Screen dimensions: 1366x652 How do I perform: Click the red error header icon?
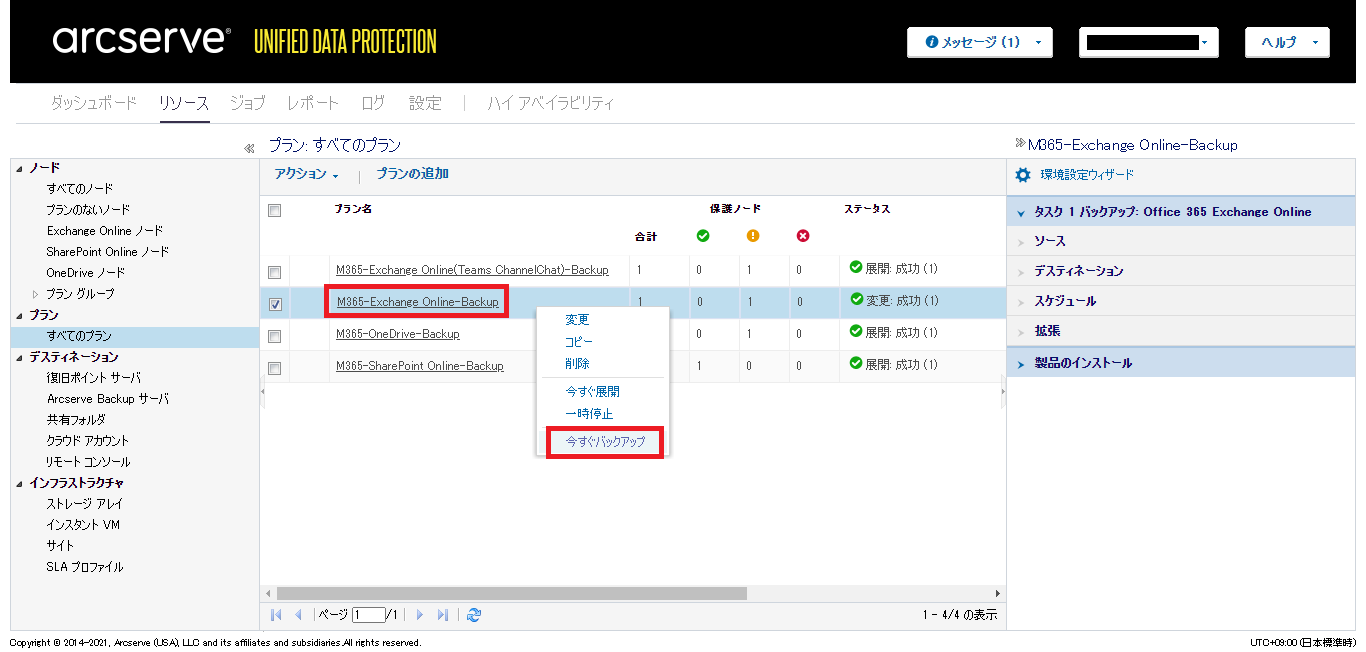click(x=803, y=236)
